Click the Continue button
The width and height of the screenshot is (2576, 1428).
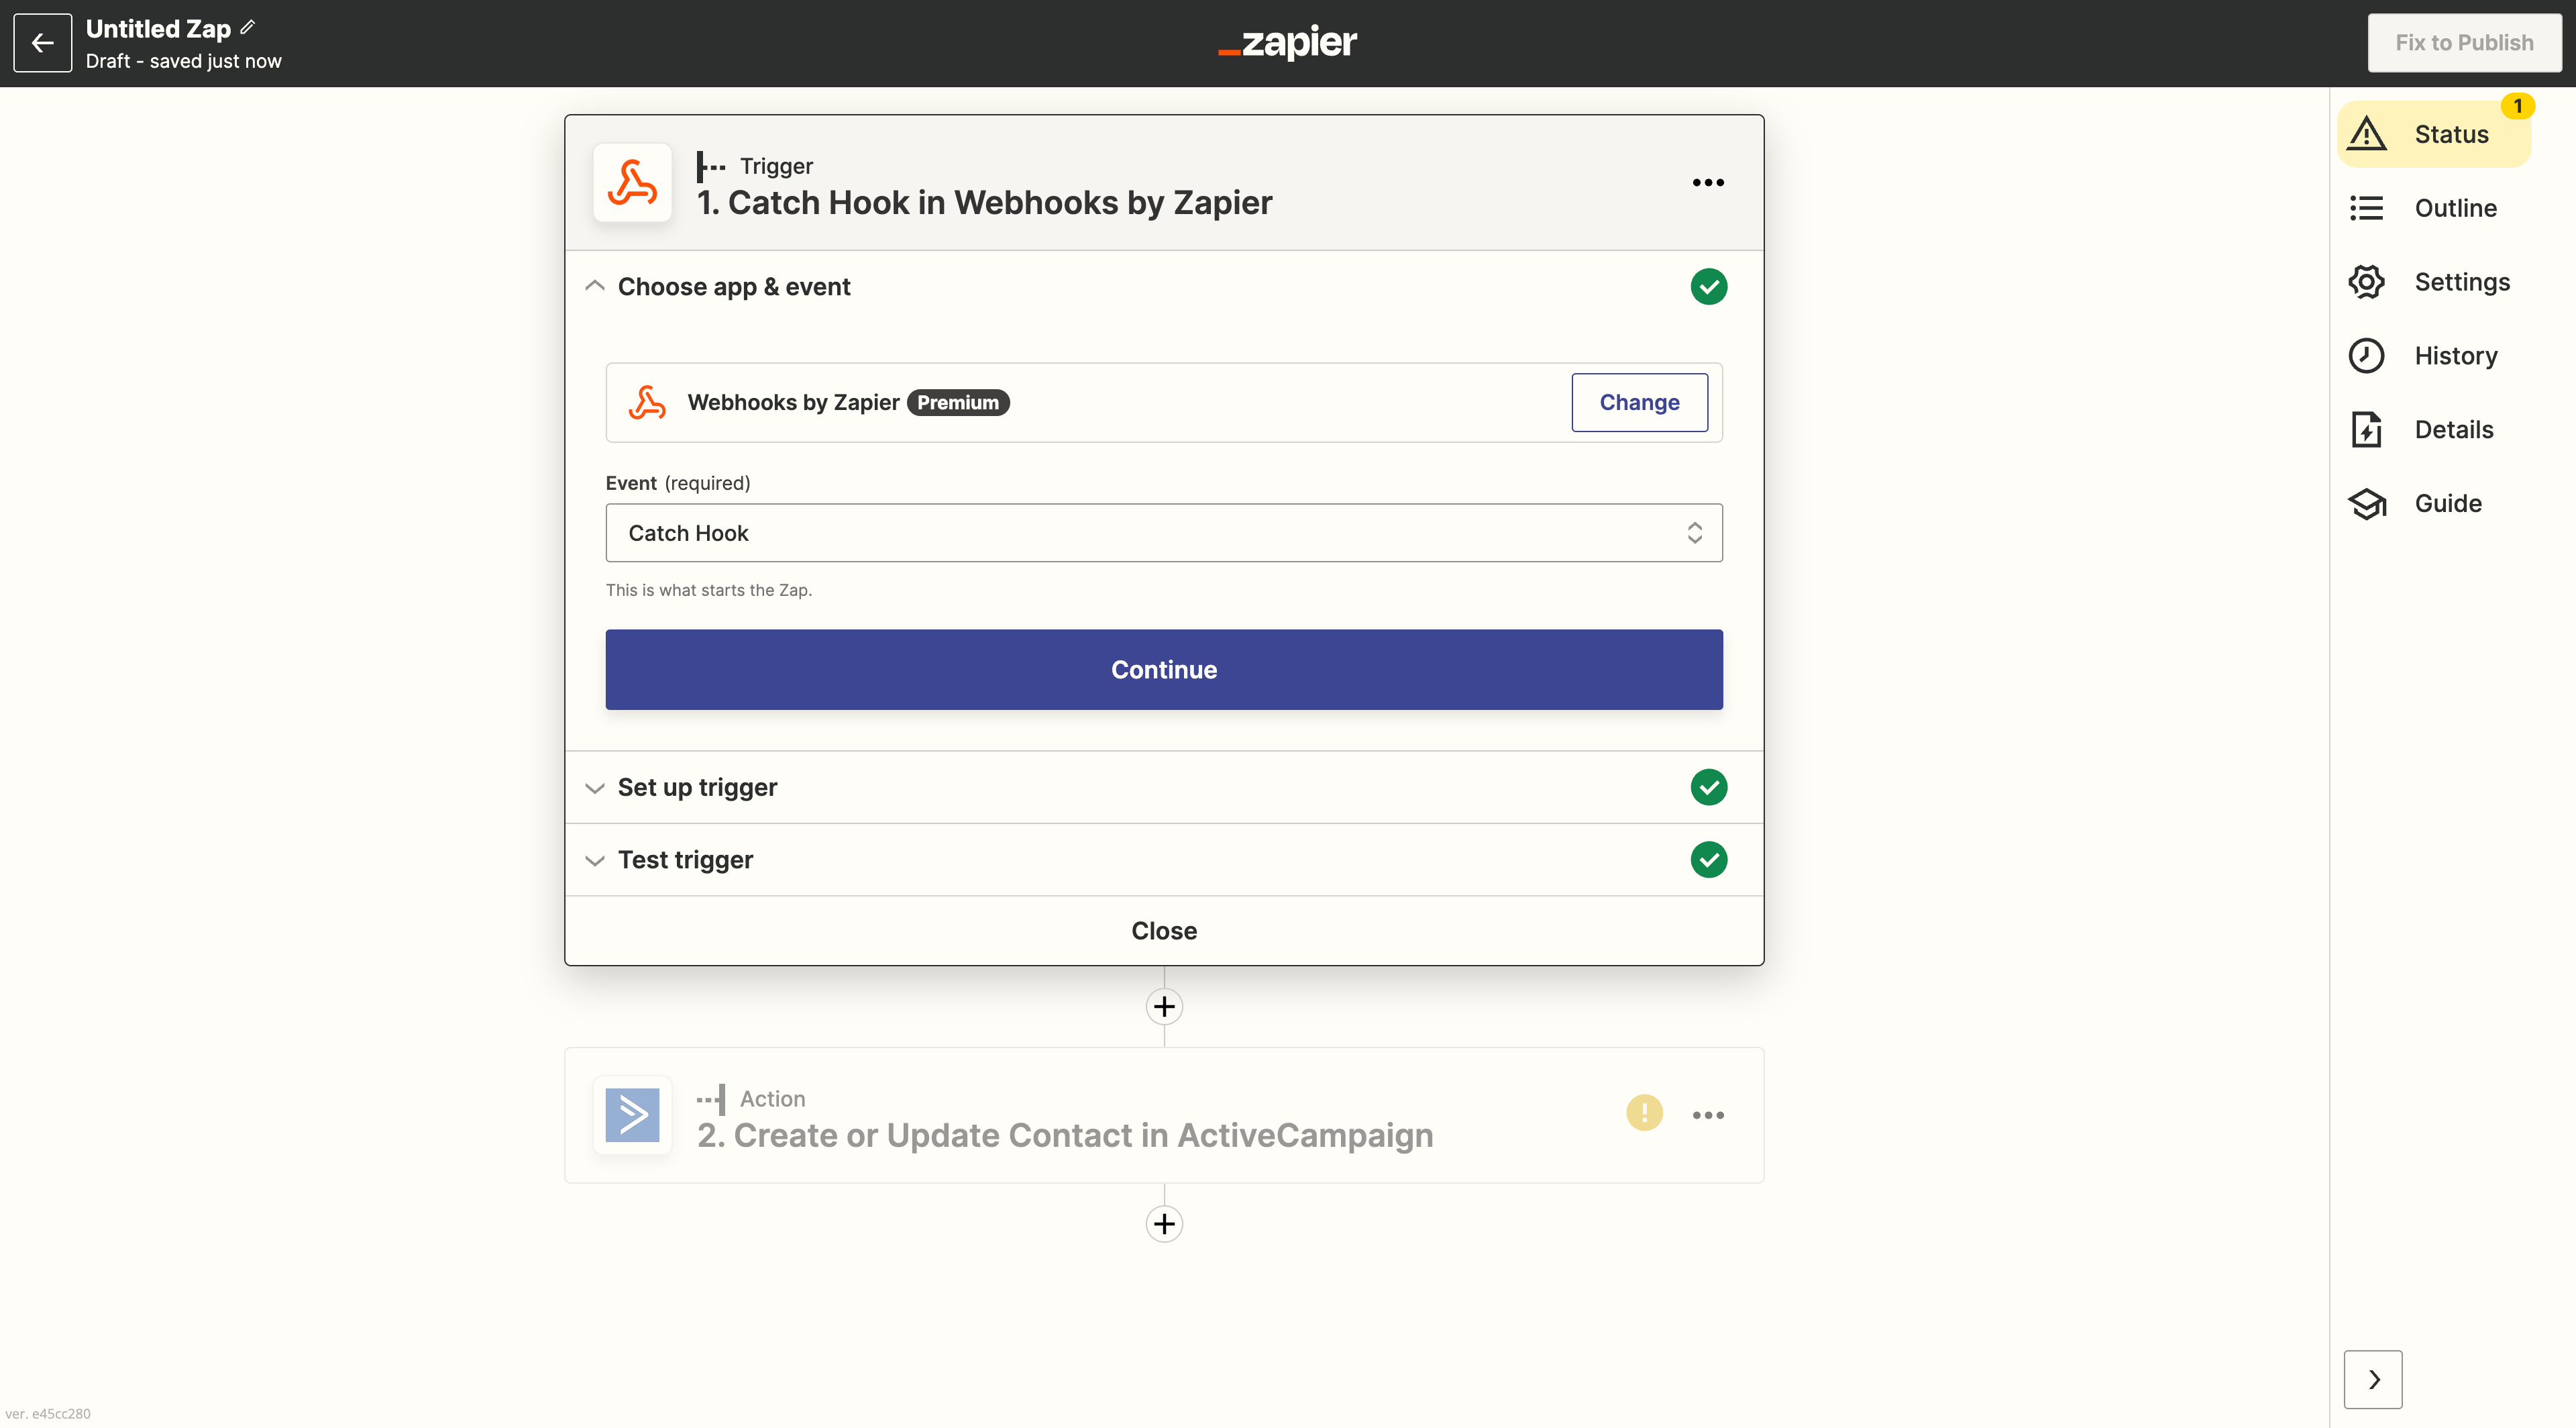click(x=1163, y=669)
